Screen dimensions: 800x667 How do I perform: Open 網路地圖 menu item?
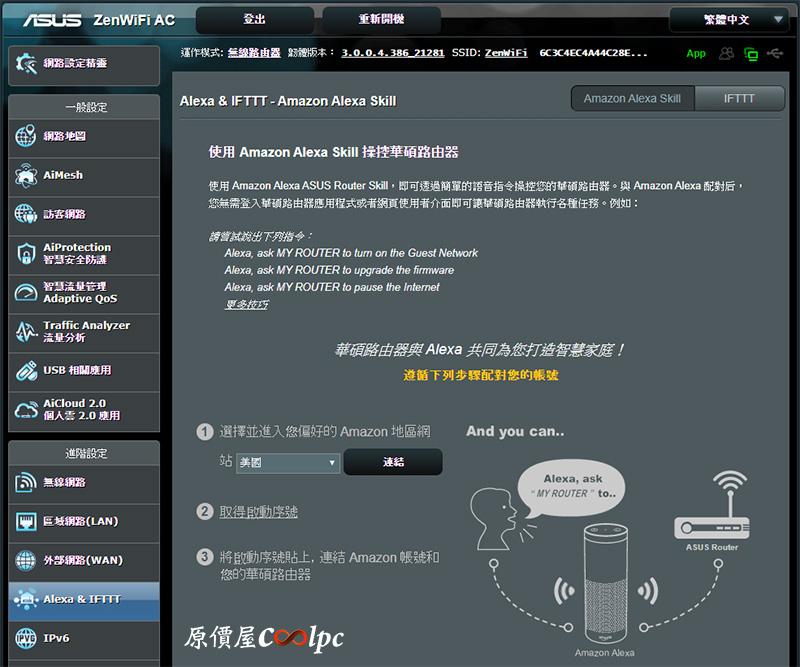[x=84, y=137]
